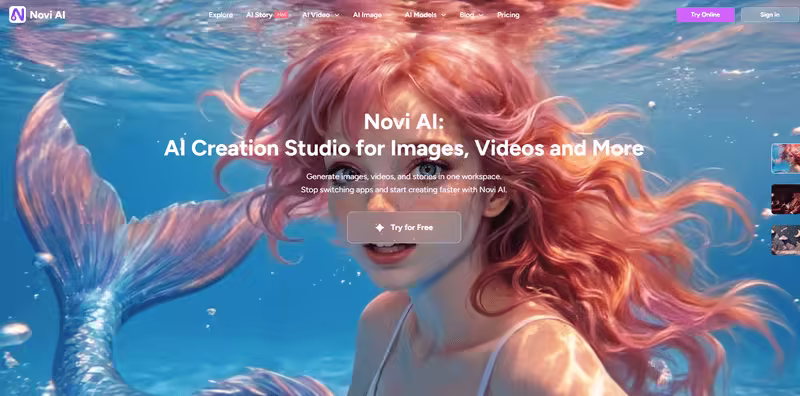Viewport: 800px width, 396px height.
Task: Select the bottom moon preview thumbnail
Action: pos(786,240)
